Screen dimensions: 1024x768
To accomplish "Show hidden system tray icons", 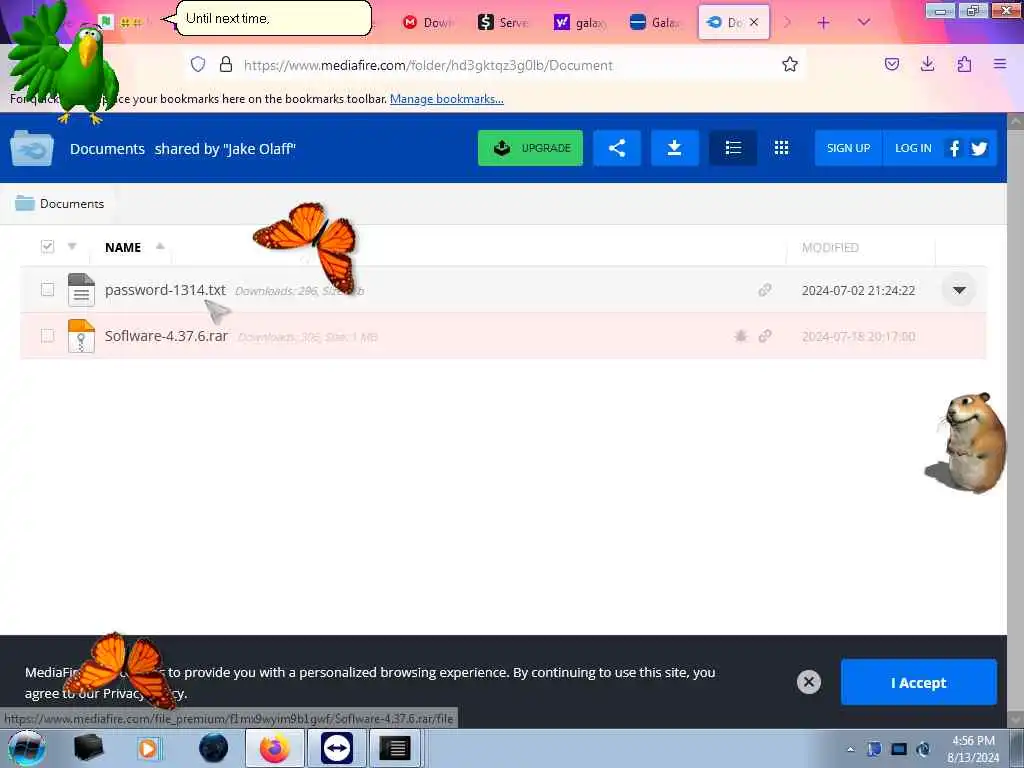I will click(x=850, y=749).
